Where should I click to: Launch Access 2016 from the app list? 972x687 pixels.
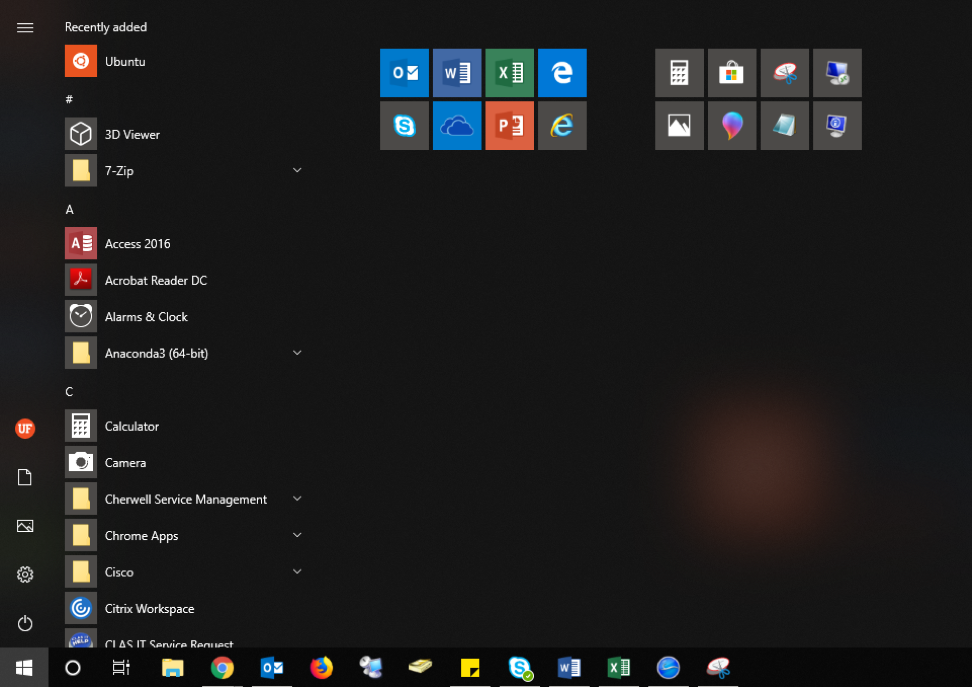186,244
